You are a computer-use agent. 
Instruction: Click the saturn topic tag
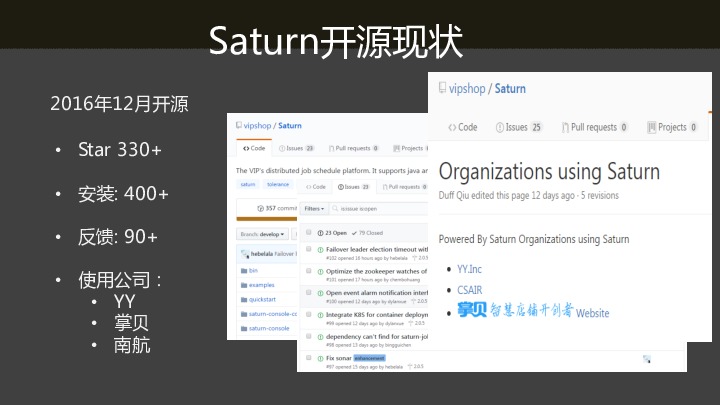(x=248, y=184)
